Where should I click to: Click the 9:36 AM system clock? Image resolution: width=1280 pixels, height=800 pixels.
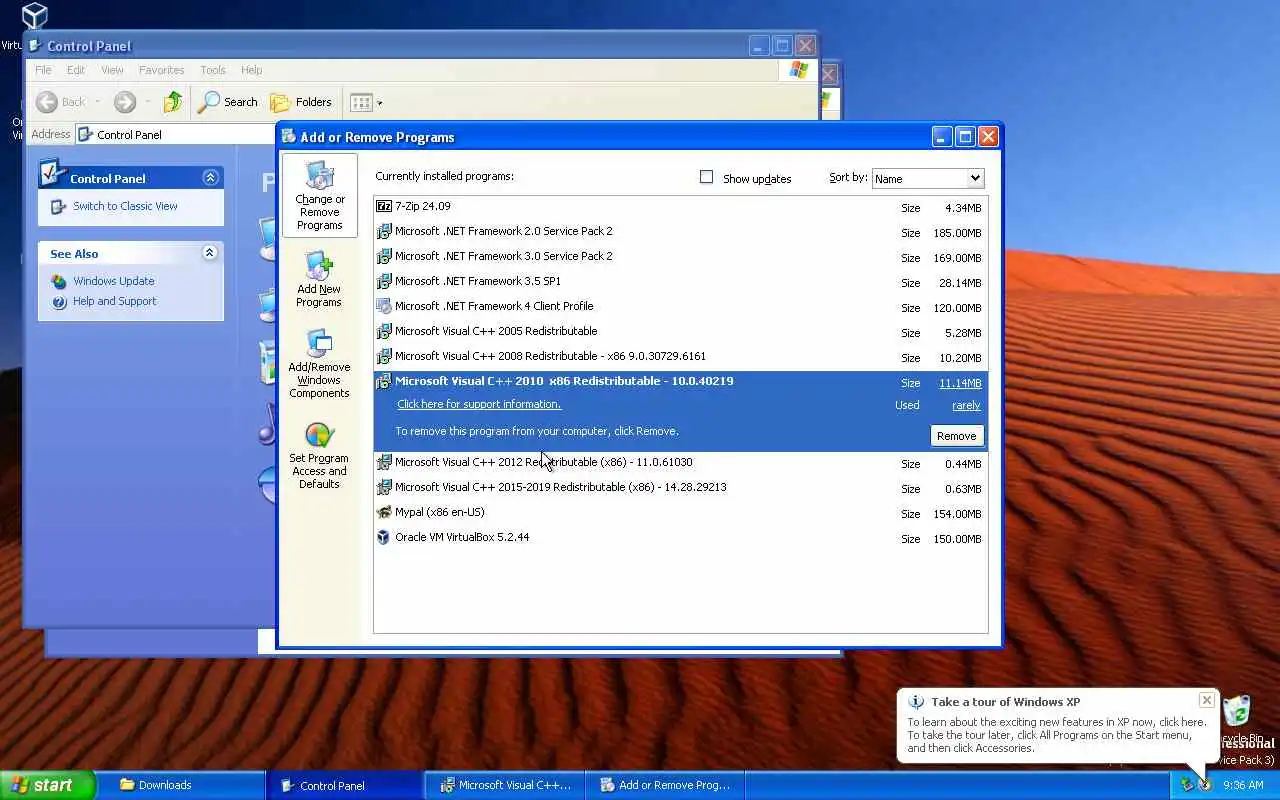[x=1245, y=785]
